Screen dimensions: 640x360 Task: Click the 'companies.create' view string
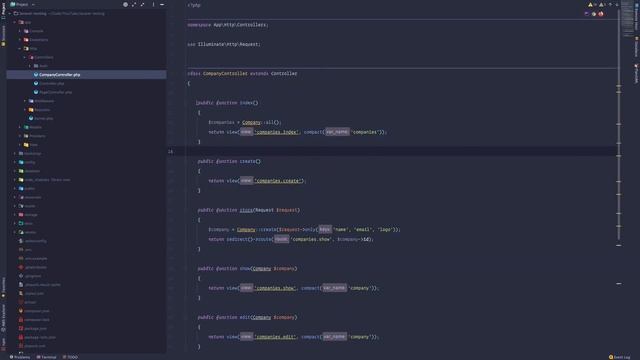tap(279, 180)
